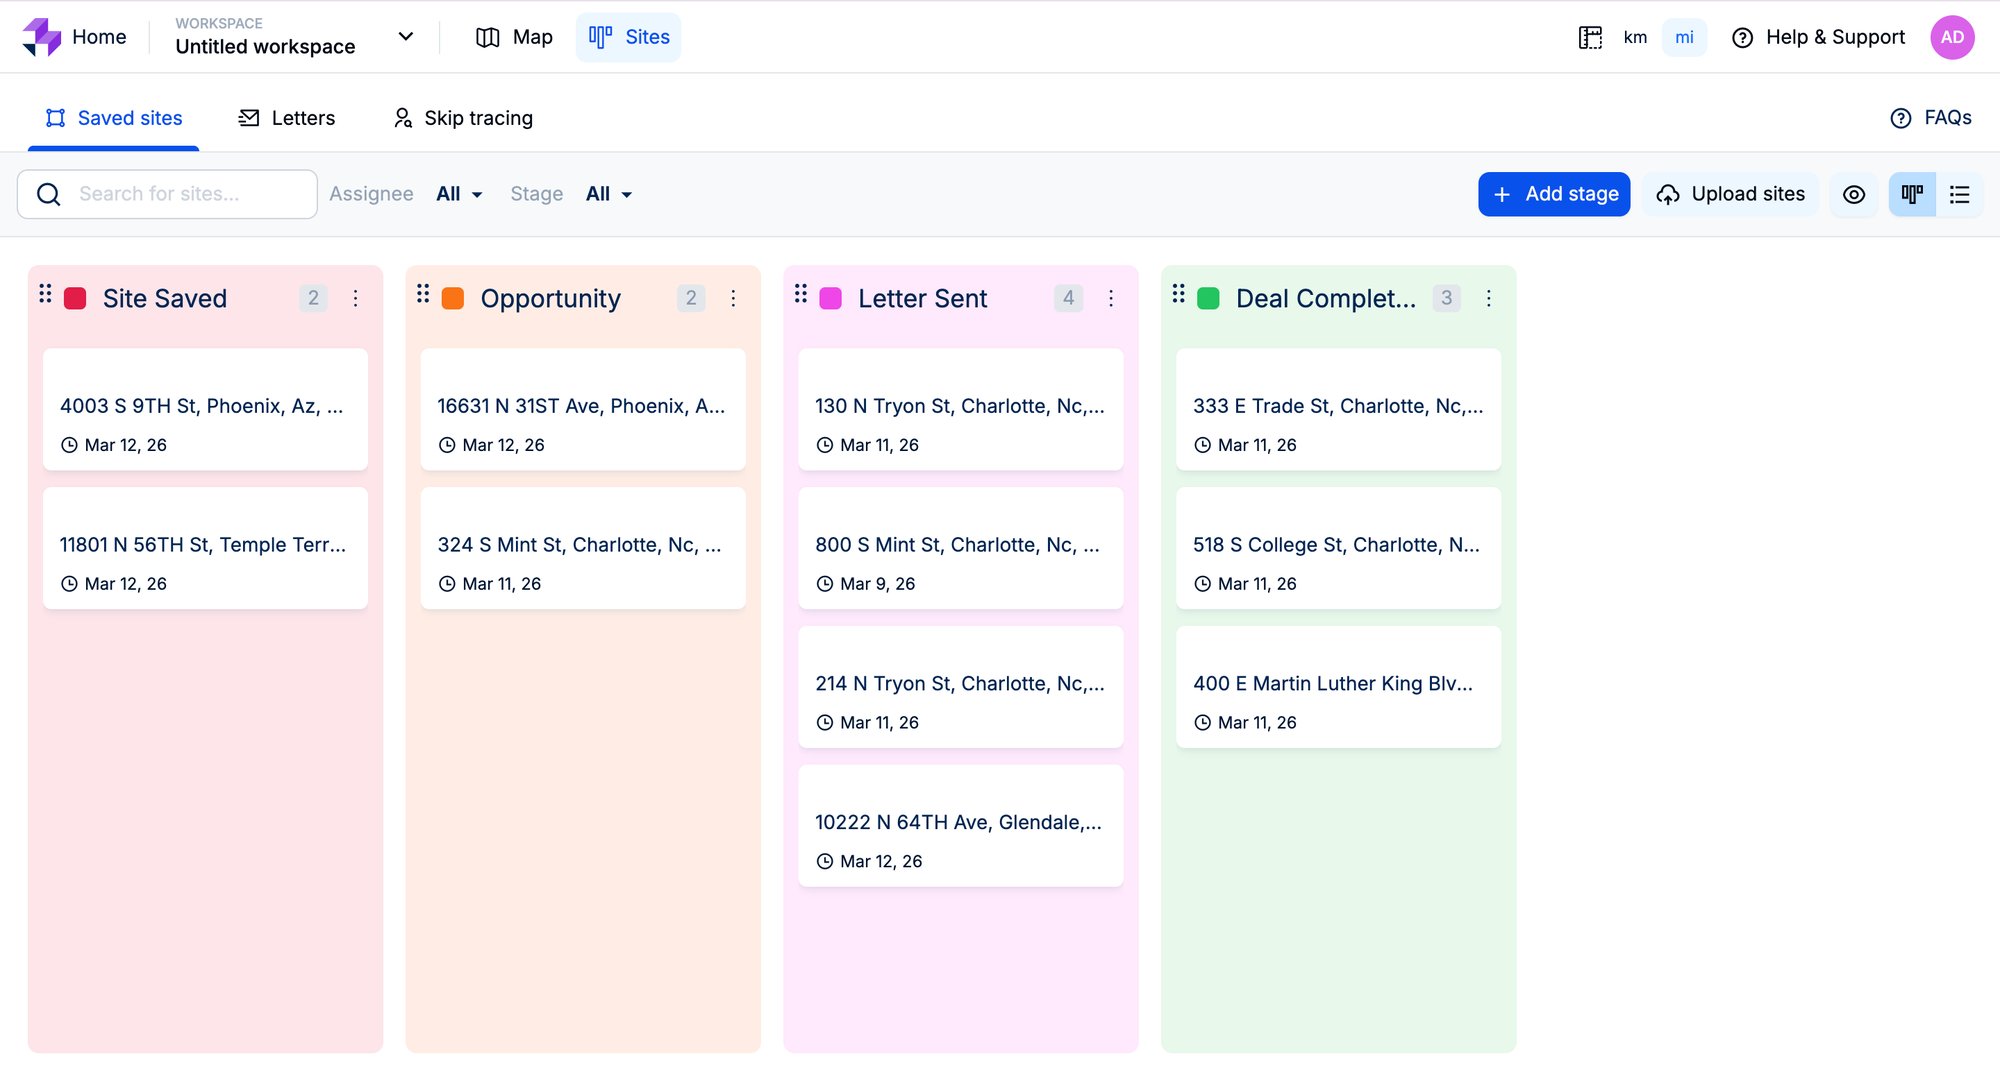
Task: Toggle the eye visibility button
Action: pyautogui.click(x=1853, y=194)
